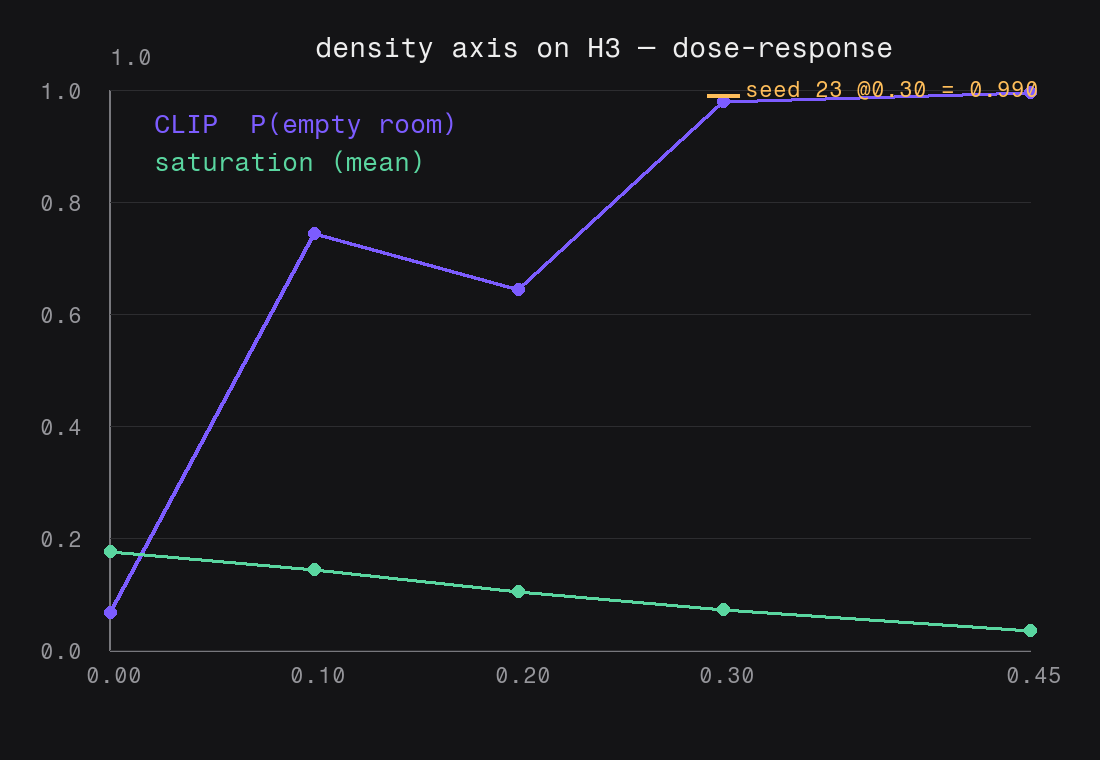1100x760 pixels.
Task: Click the x-axis tick label 0.20
Action: pyautogui.click(x=523, y=676)
